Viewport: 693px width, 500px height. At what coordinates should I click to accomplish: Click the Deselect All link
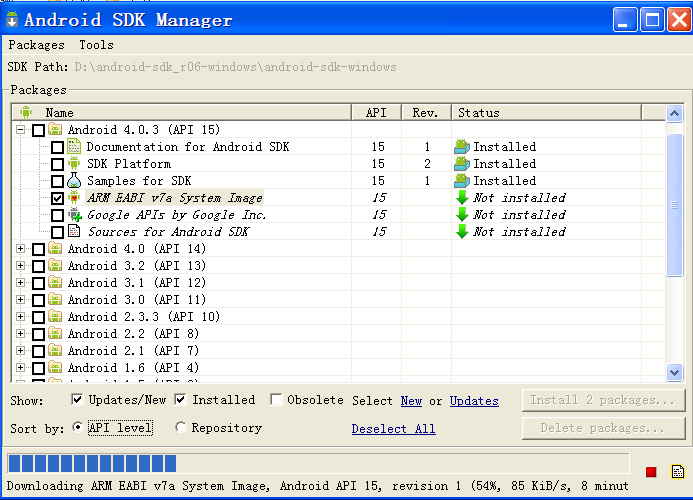coord(393,429)
